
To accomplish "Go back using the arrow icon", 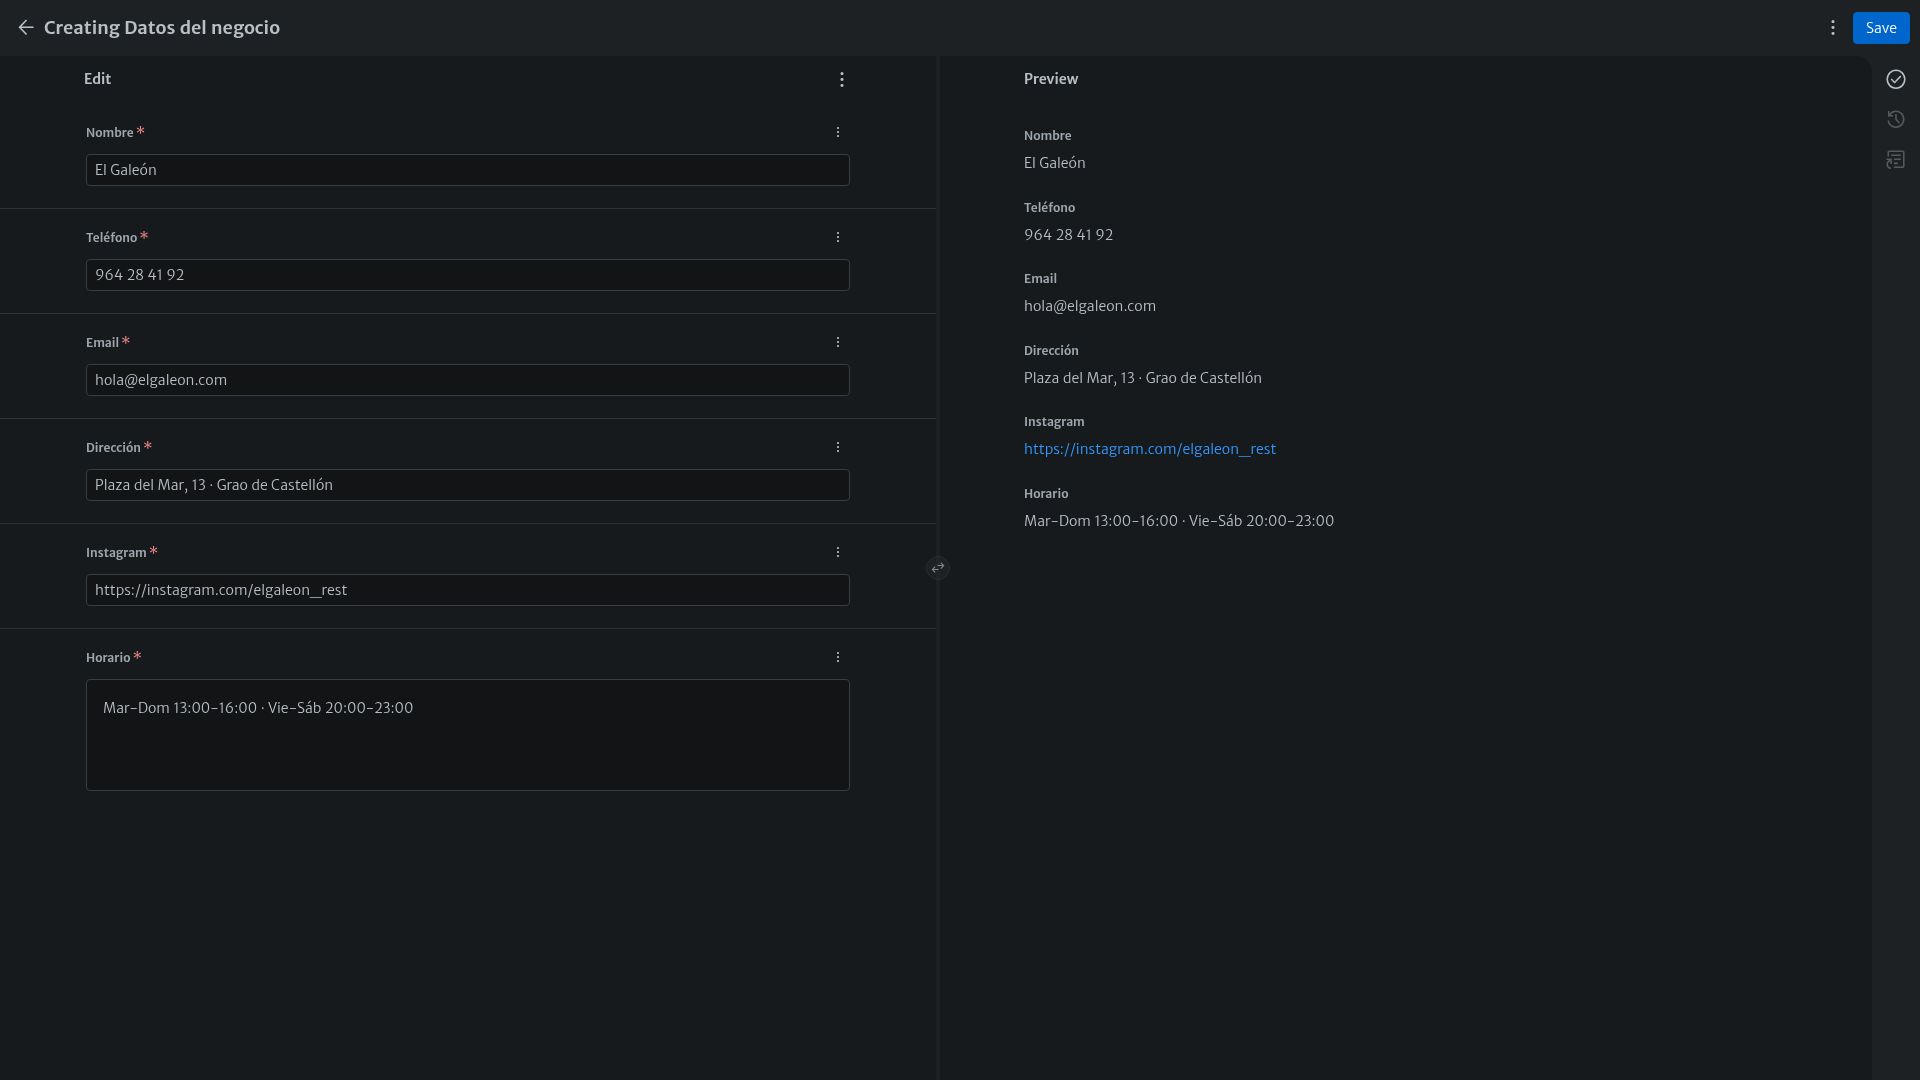I will point(26,28).
